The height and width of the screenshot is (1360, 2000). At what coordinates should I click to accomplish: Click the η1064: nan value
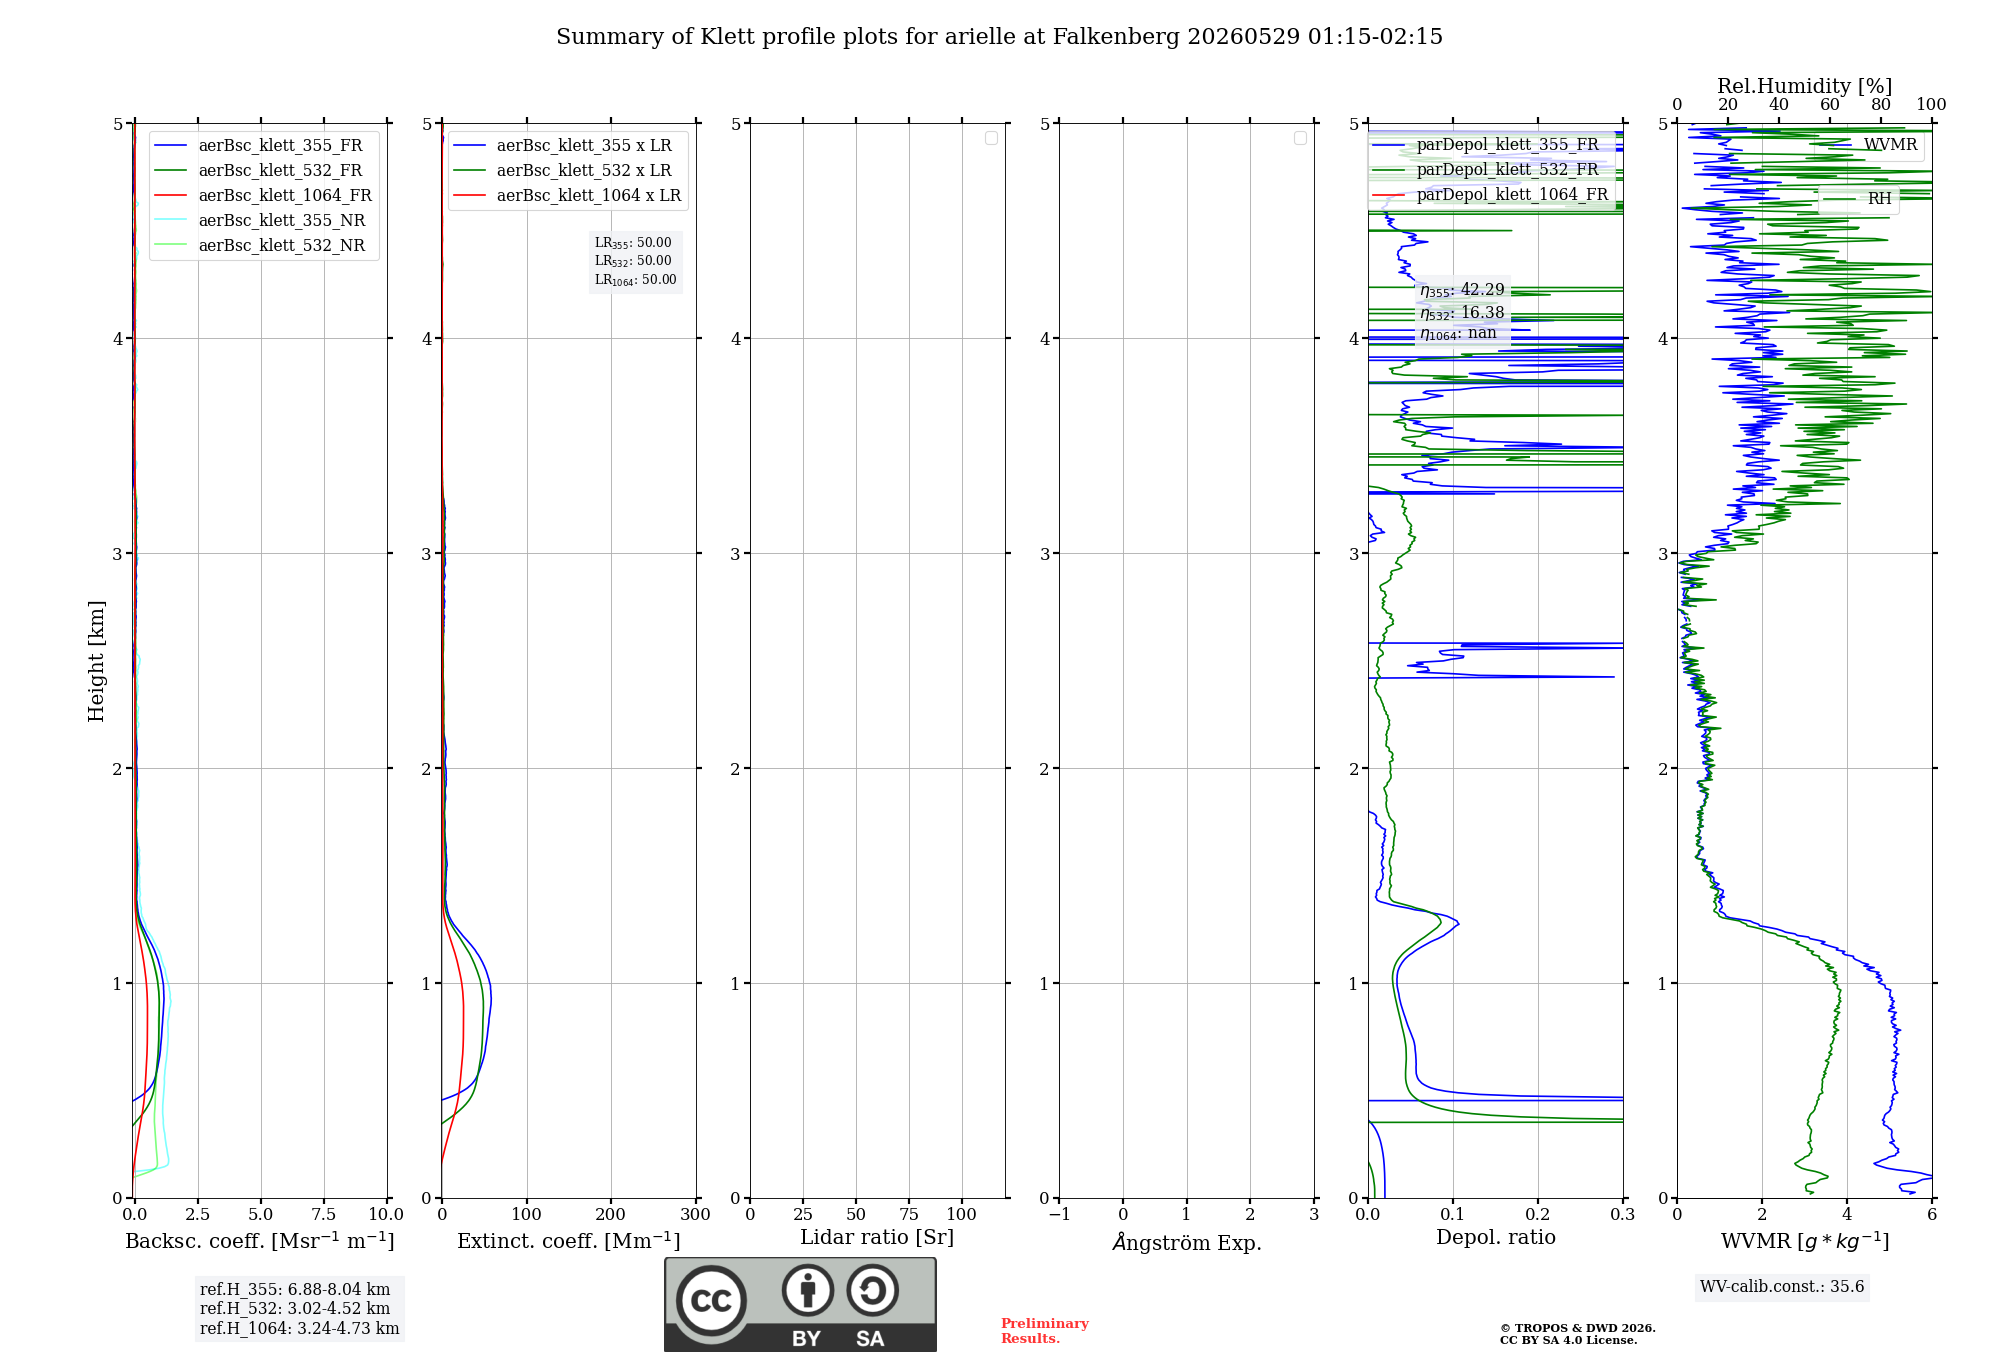1458,334
